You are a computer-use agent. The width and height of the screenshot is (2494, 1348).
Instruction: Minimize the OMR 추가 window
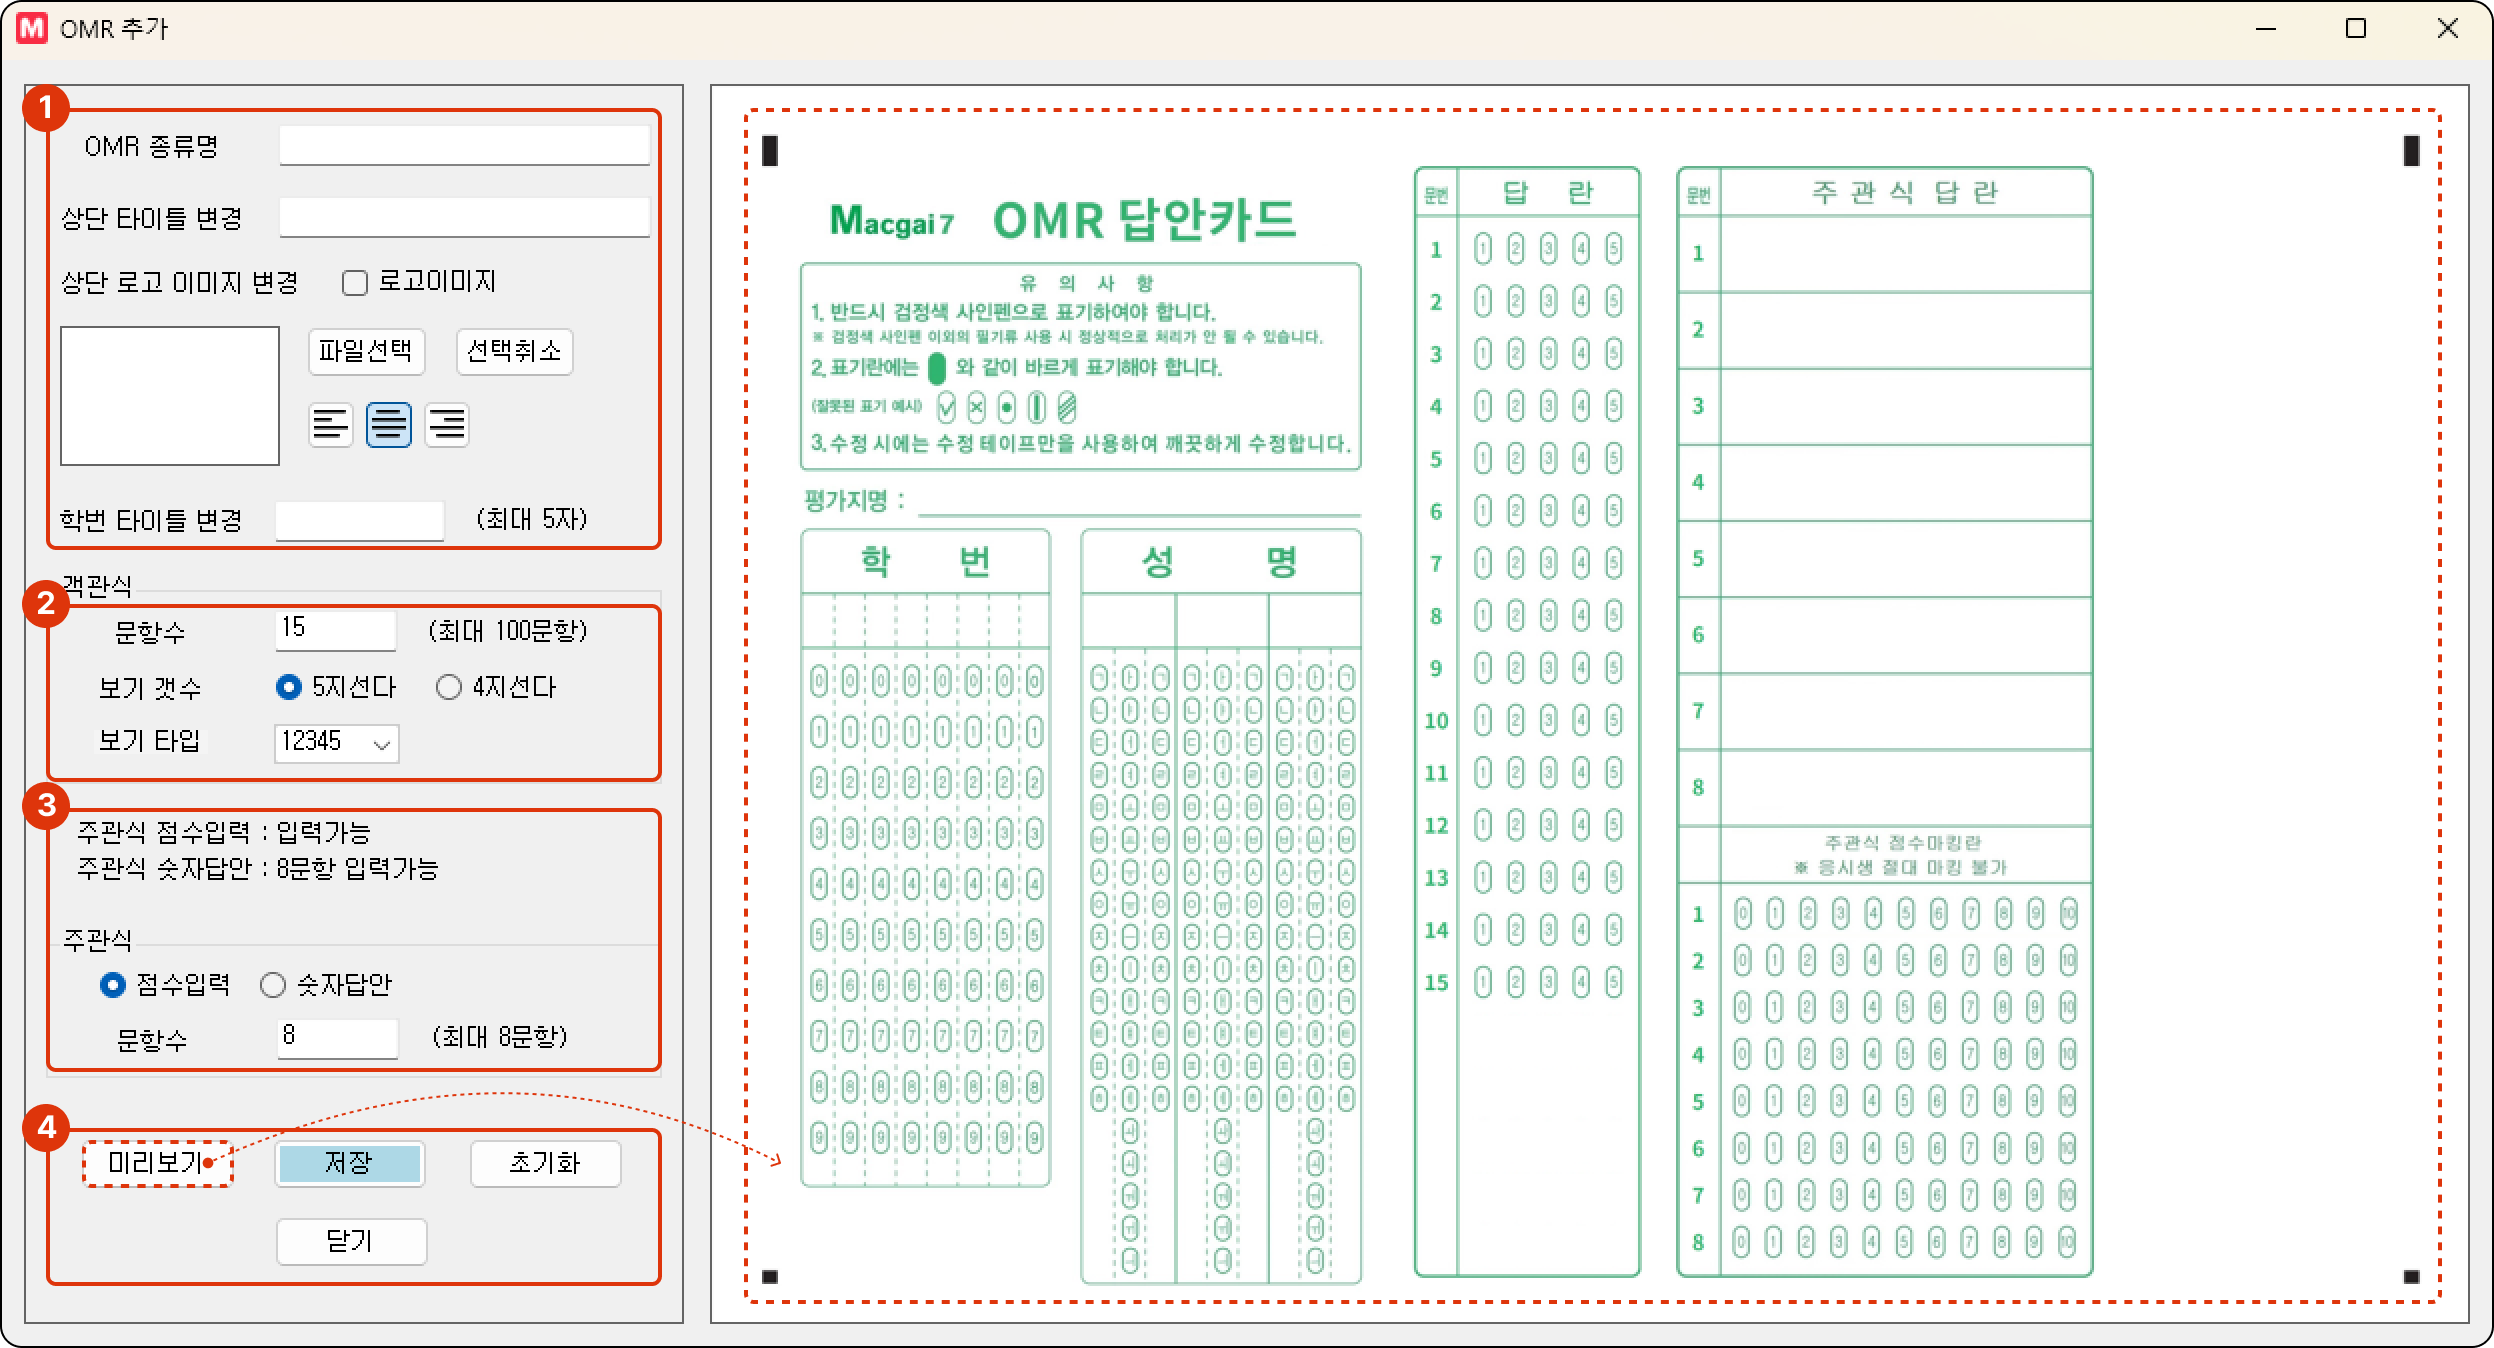2266,28
